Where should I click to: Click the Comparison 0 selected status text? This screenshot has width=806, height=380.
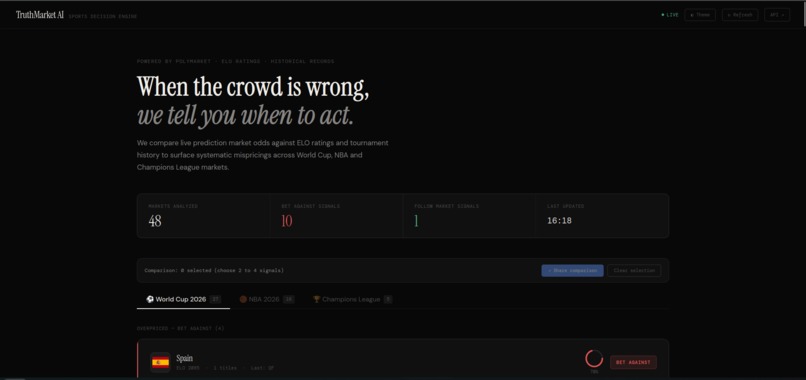coord(214,270)
